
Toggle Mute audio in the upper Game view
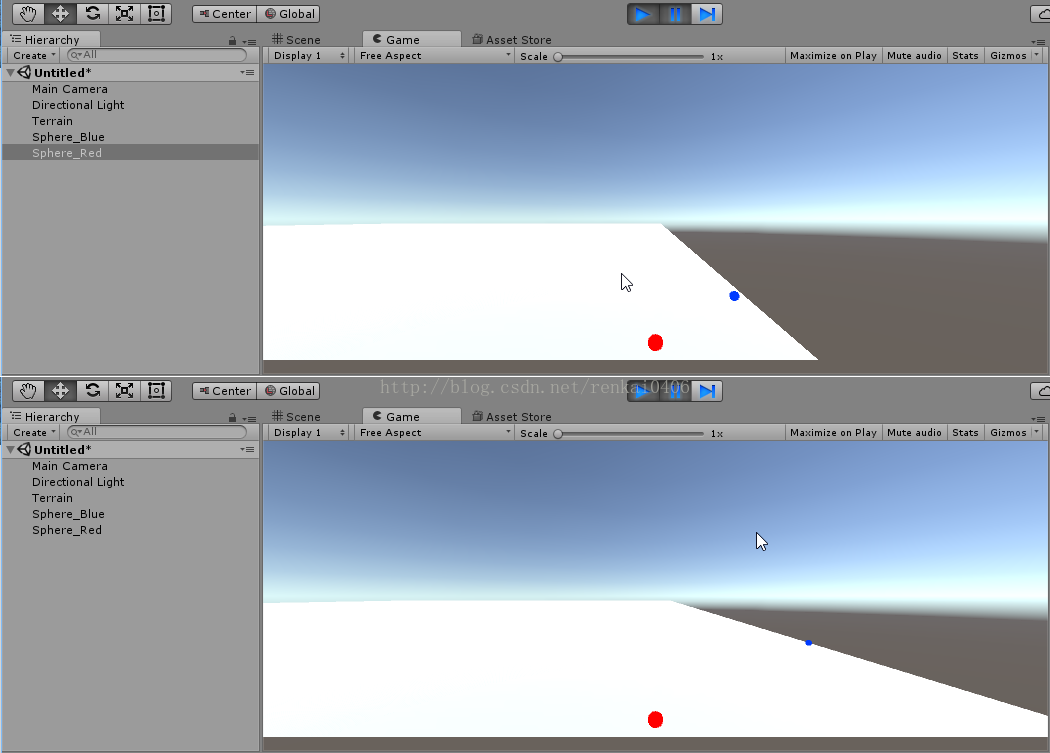tap(914, 56)
